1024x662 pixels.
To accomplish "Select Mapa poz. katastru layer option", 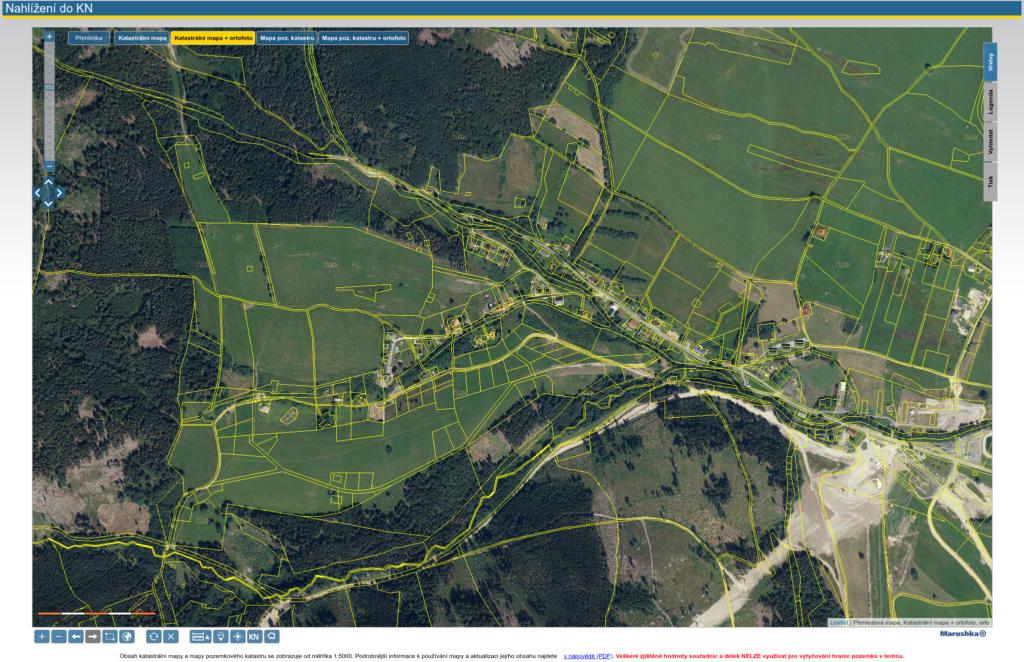I will coord(287,38).
